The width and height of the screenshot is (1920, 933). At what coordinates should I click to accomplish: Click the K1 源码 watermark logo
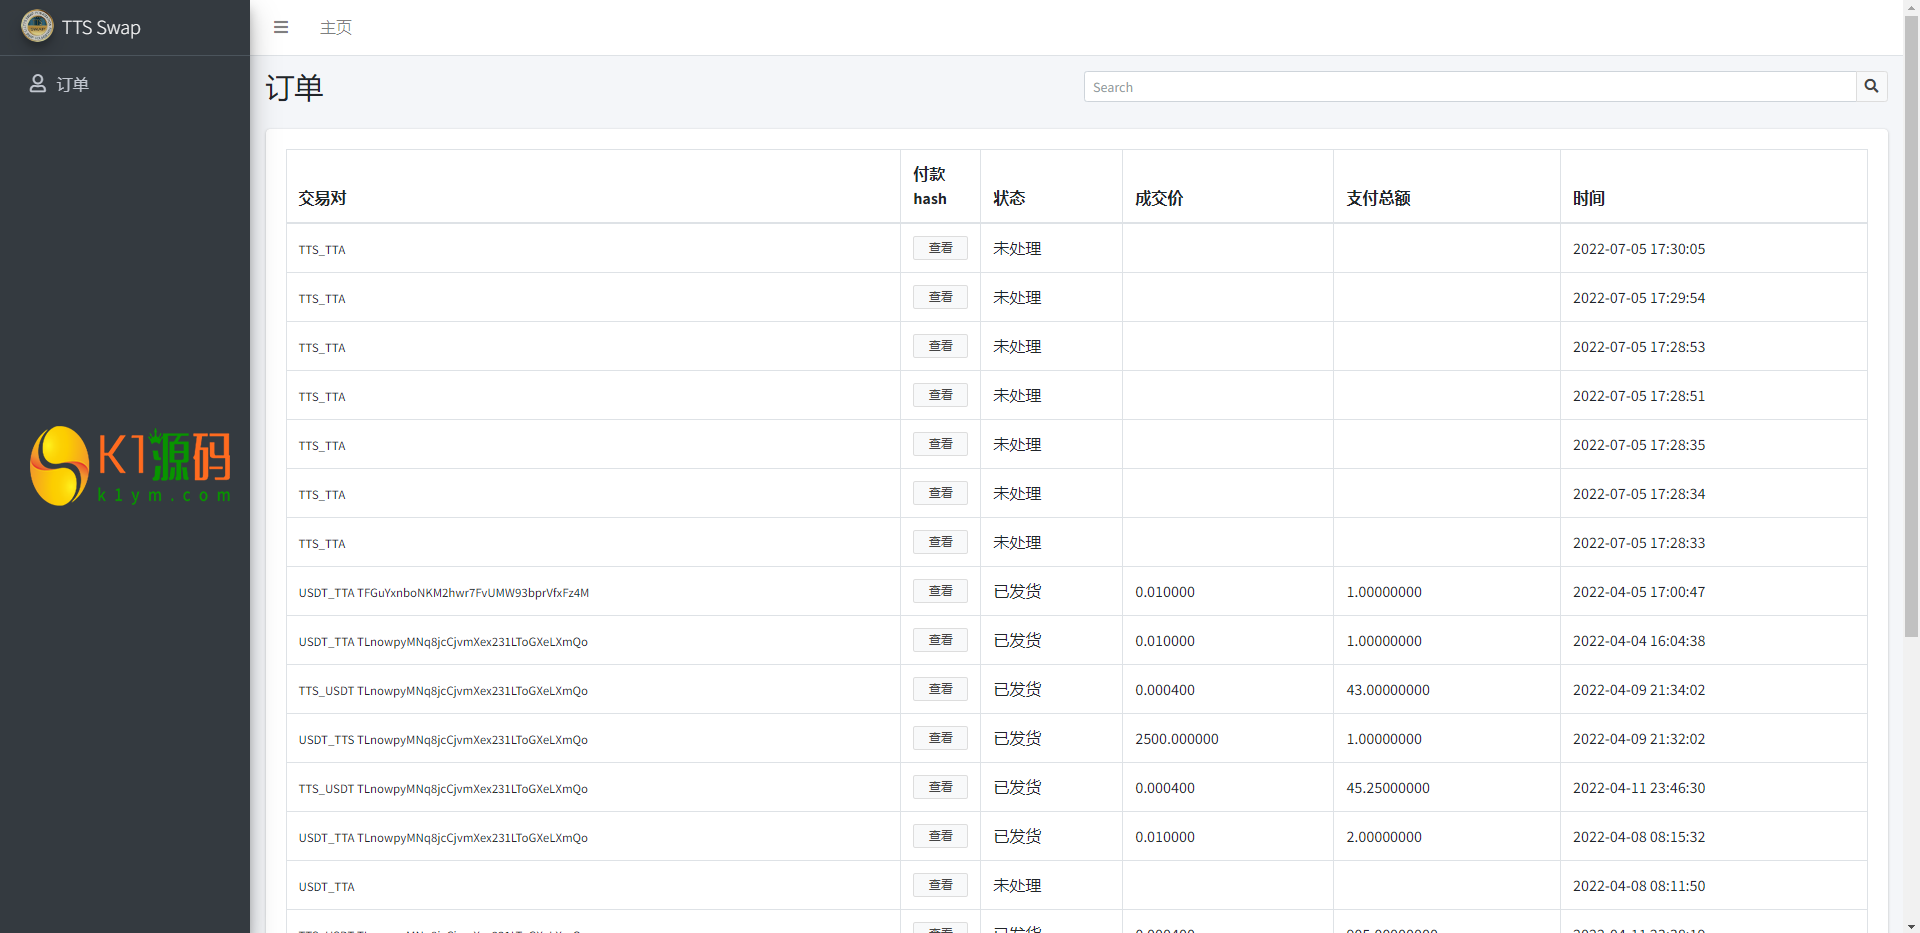click(x=131, y=466)
